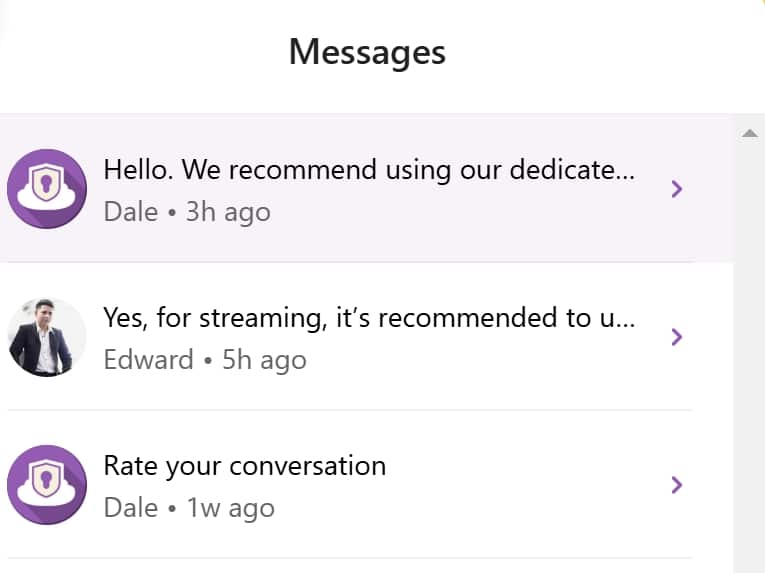Click the purple shield avatar beside Hello message

click(x=47, y=189)
